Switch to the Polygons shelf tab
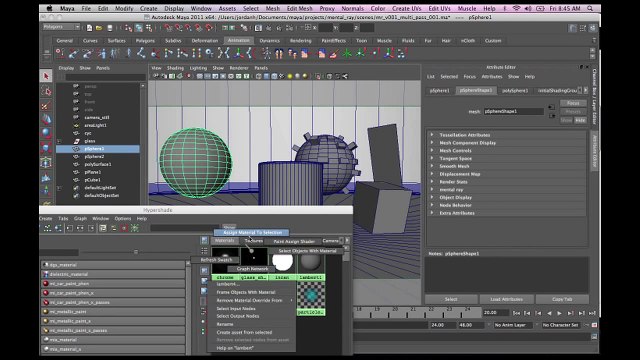The height and width of the screenshot is (360, 640). tap(145, 41)
